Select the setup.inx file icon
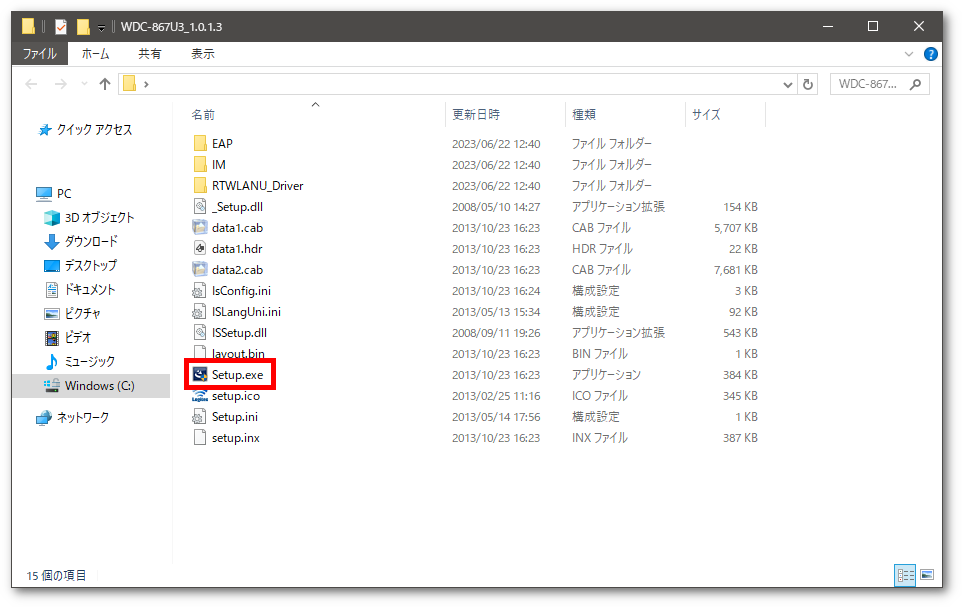962x607 pixels. (200, 438)
